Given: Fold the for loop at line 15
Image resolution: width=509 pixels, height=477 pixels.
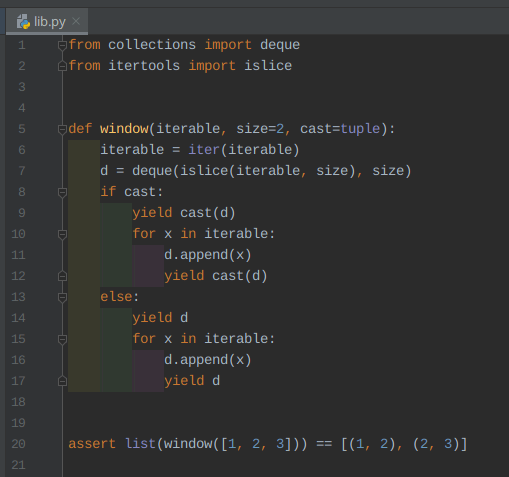Looking at the screenshot, I should (62, 339).
